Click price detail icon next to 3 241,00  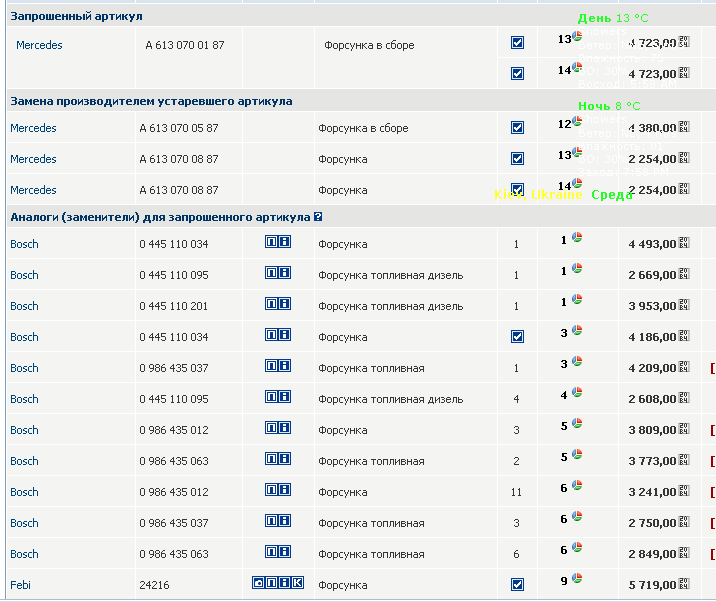[x=684, y=492]
